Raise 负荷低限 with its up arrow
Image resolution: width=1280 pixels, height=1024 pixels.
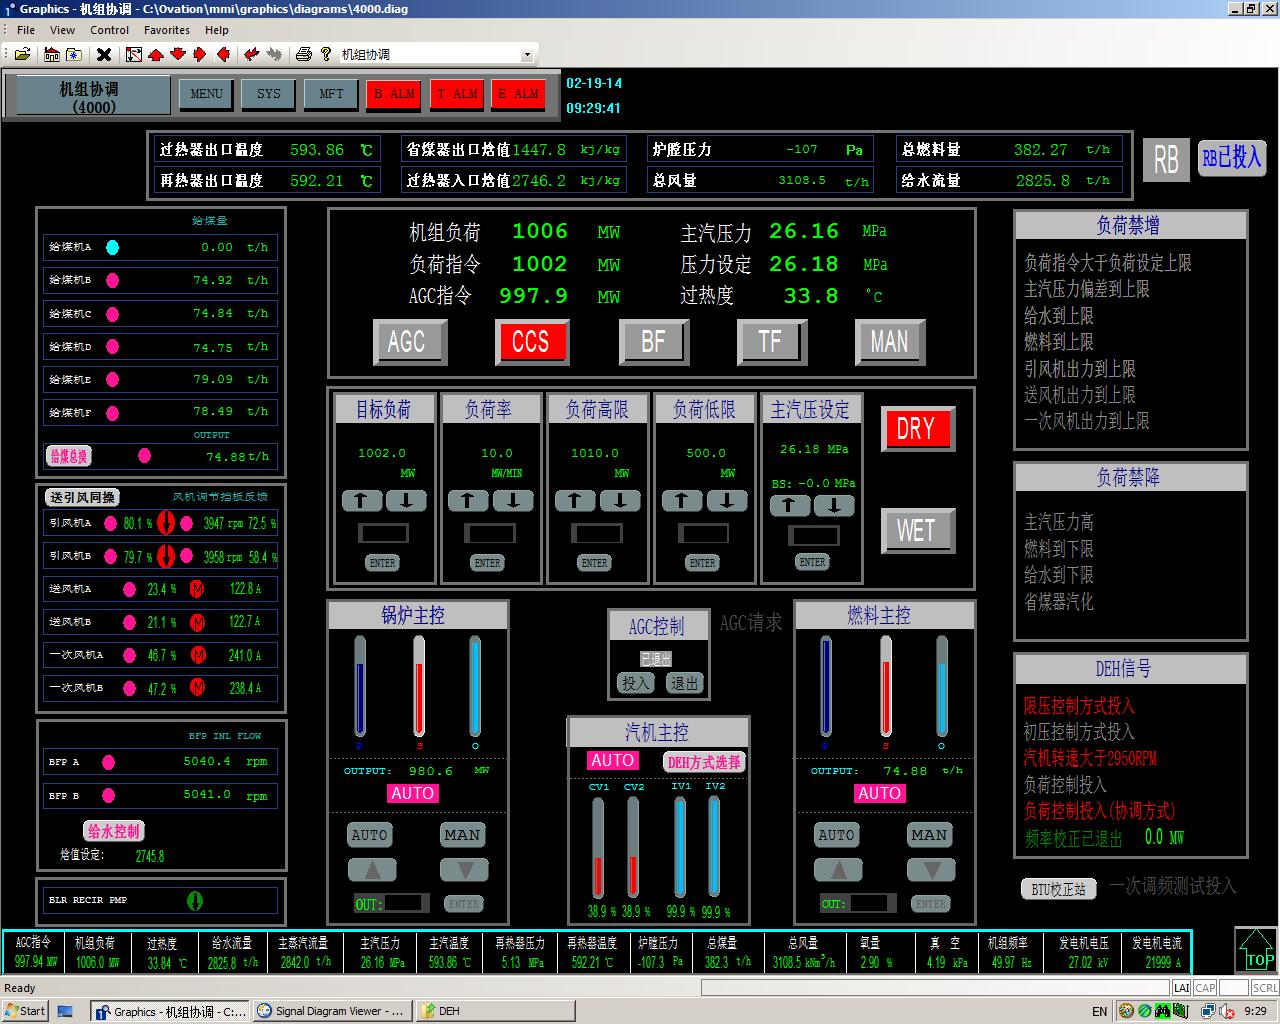(x=681, y=500)
